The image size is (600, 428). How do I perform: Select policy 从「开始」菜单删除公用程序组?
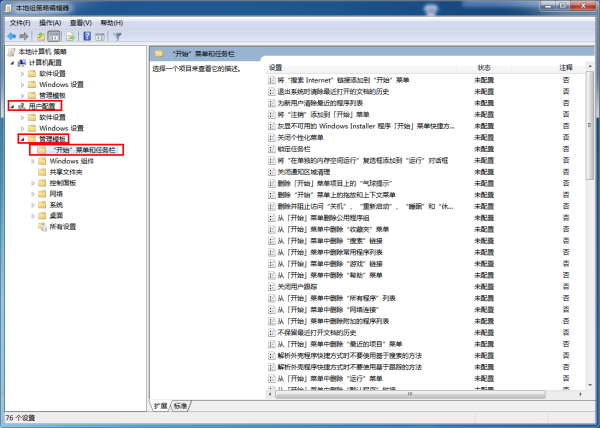coord(323,218)
